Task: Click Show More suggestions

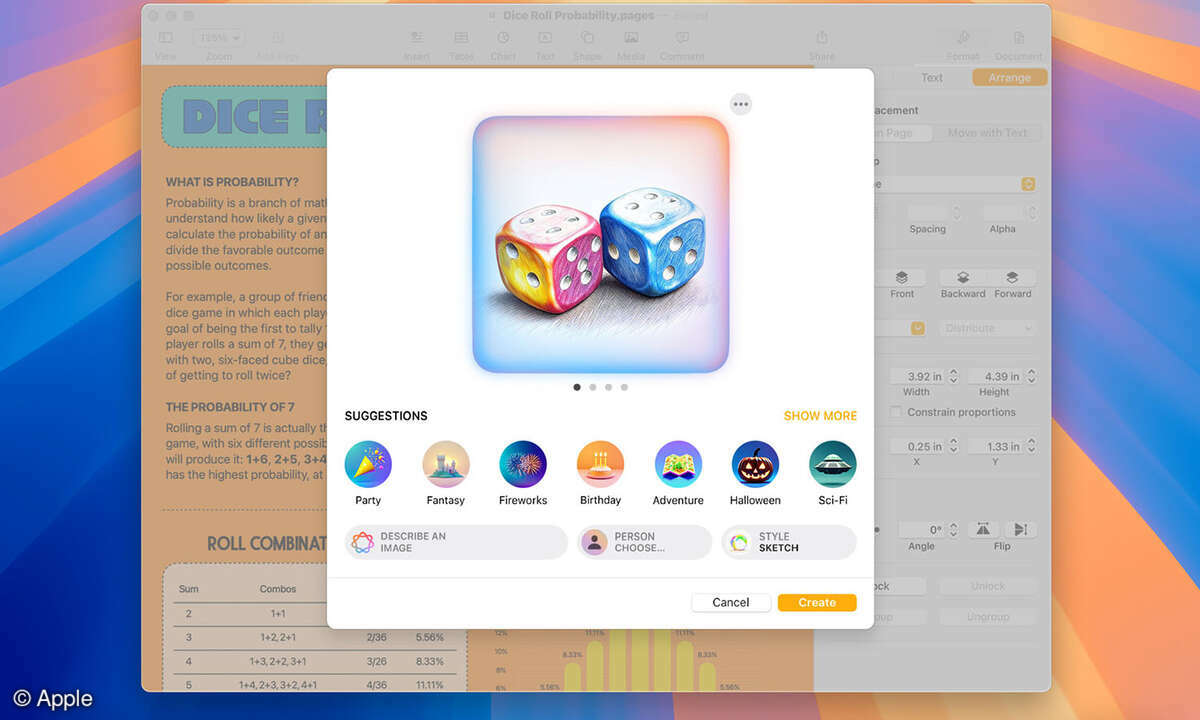Action: point(820,416)
